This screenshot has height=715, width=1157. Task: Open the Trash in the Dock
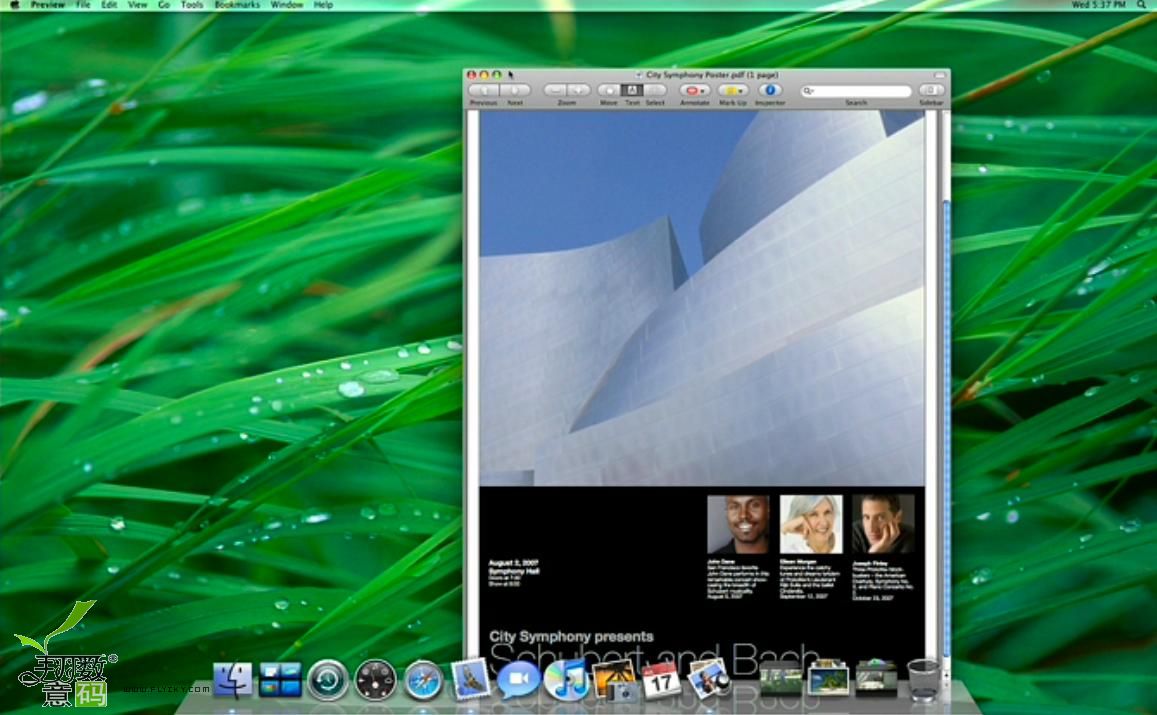pos(923,679)
